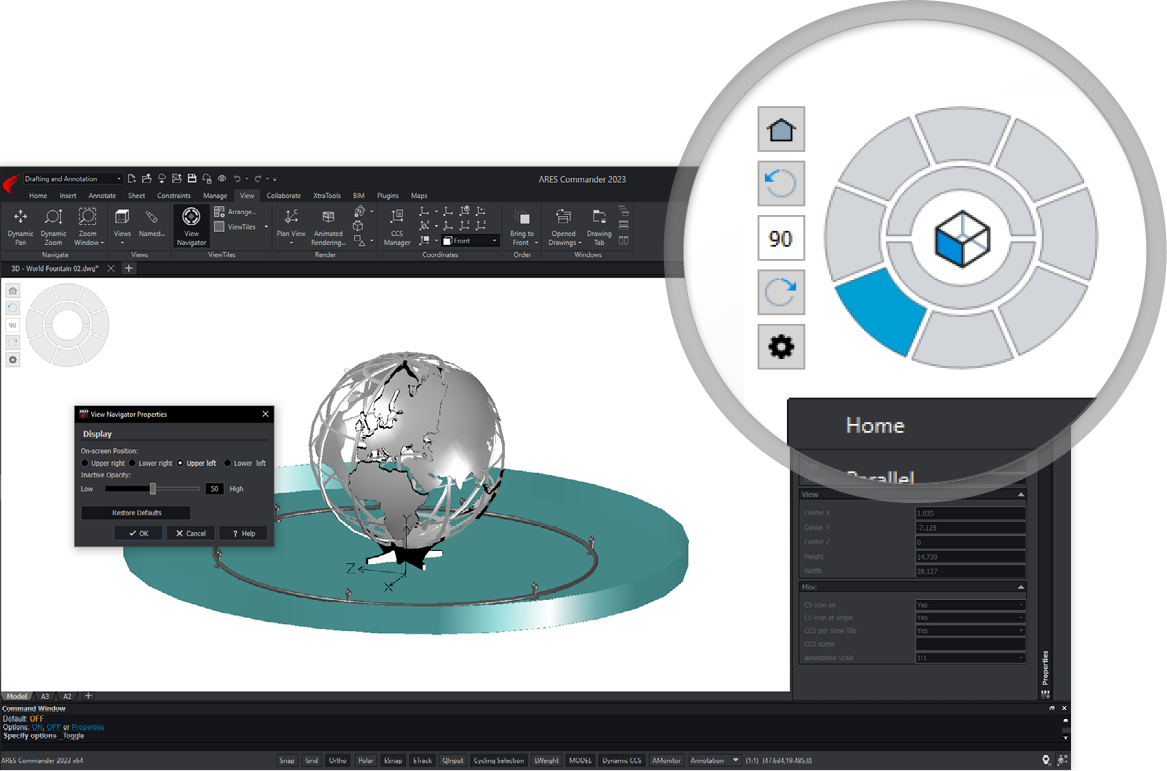Expand the Plan View dropdown
This screenshot has height=771, width=1167.
tap(291, 243)
